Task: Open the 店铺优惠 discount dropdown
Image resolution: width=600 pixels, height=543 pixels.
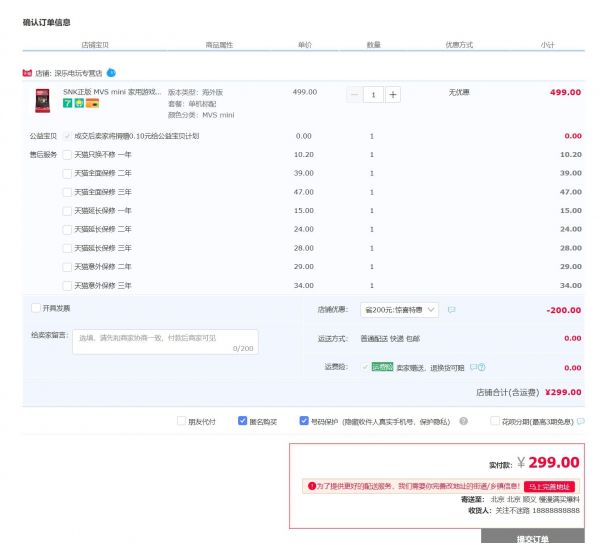Action: pyautogui.click(x=400, y=310)
